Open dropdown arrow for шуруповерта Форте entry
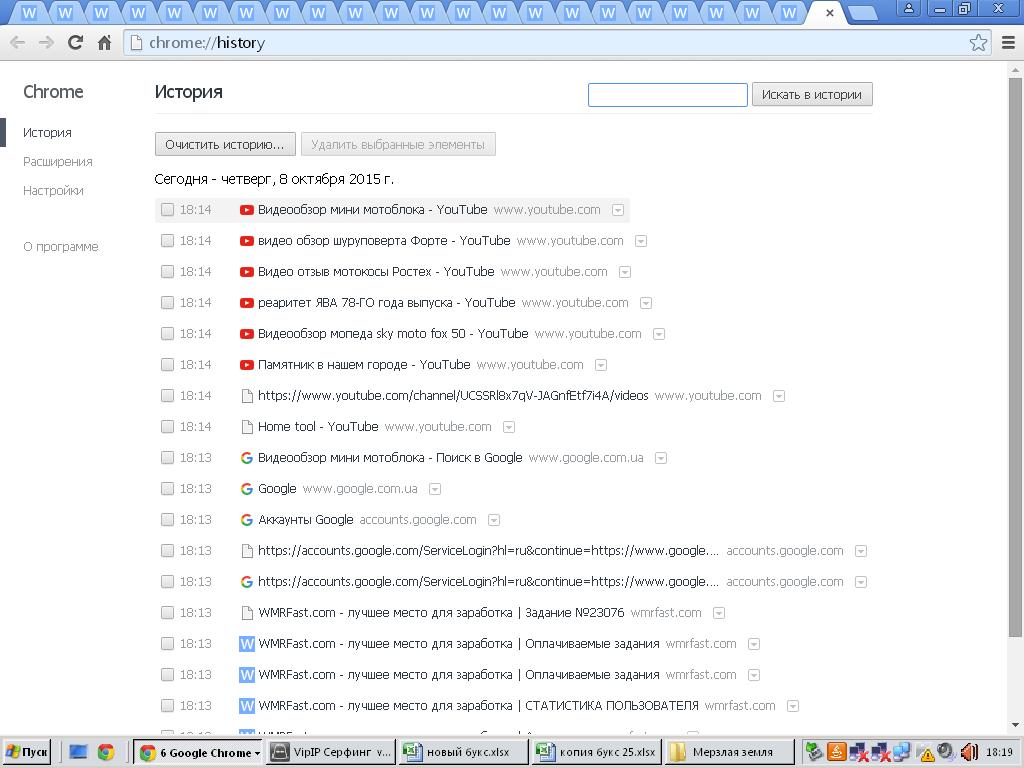The image size is (1024, 768). point(641,242)
